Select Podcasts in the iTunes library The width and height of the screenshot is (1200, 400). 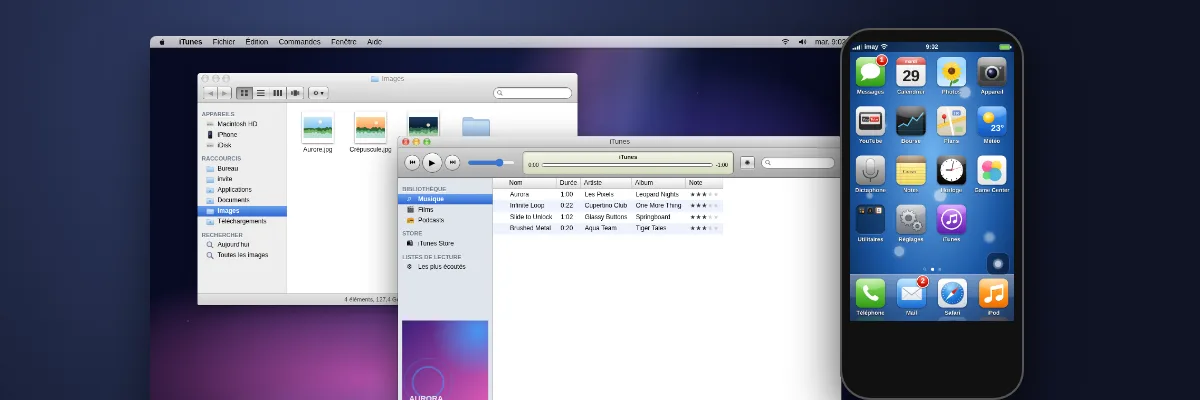click(x=446, y=220)
